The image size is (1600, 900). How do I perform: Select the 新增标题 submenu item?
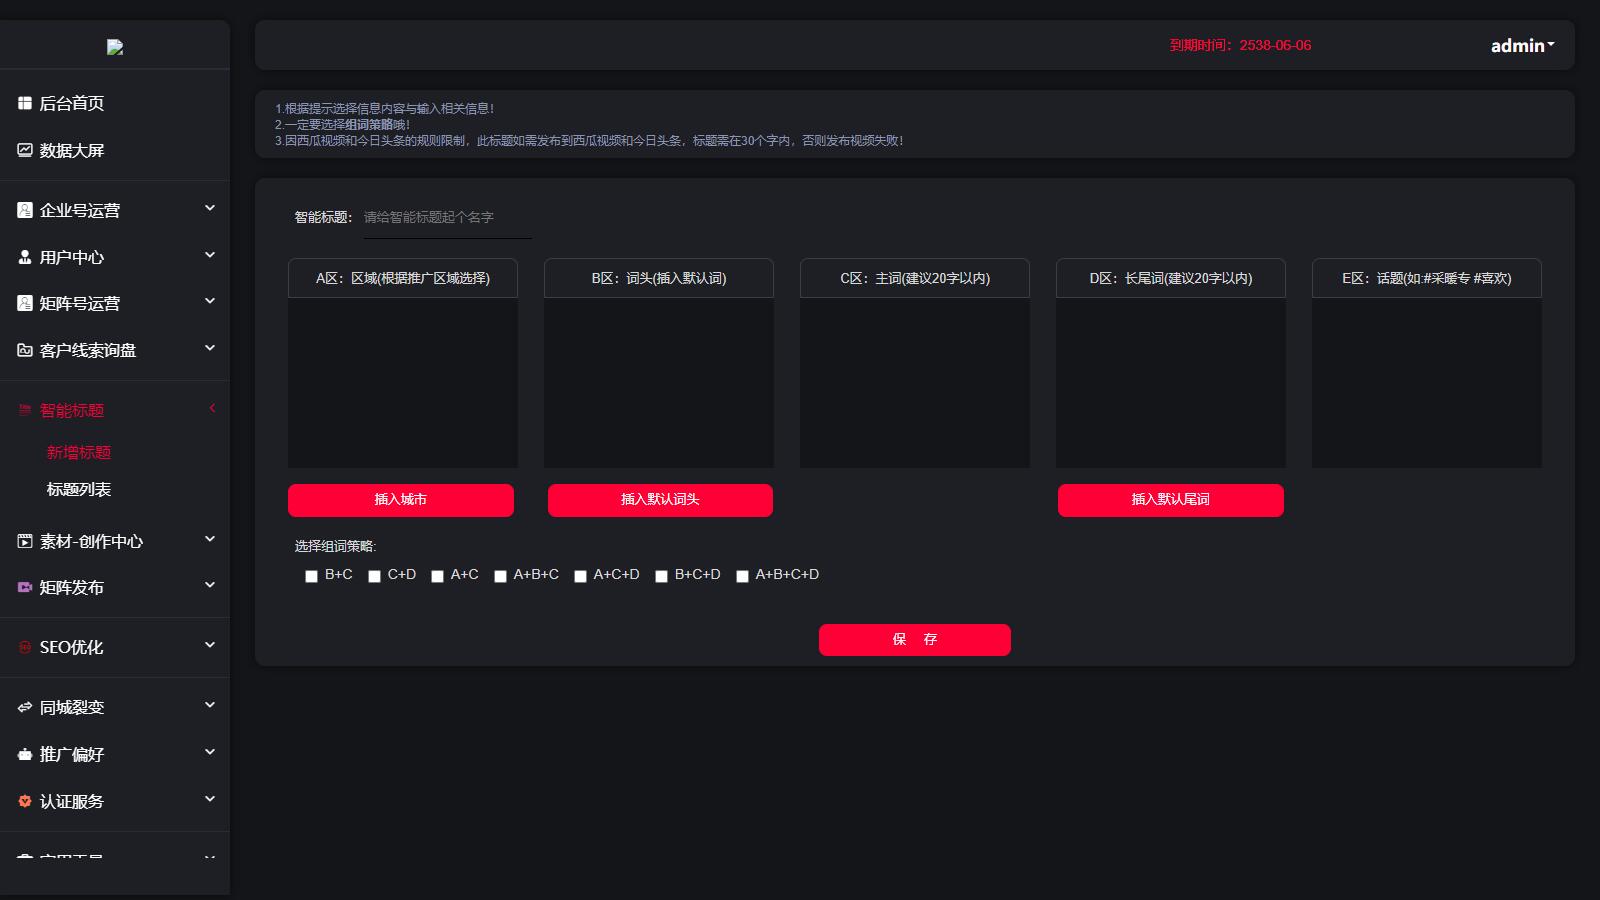(x=79, y=452)
